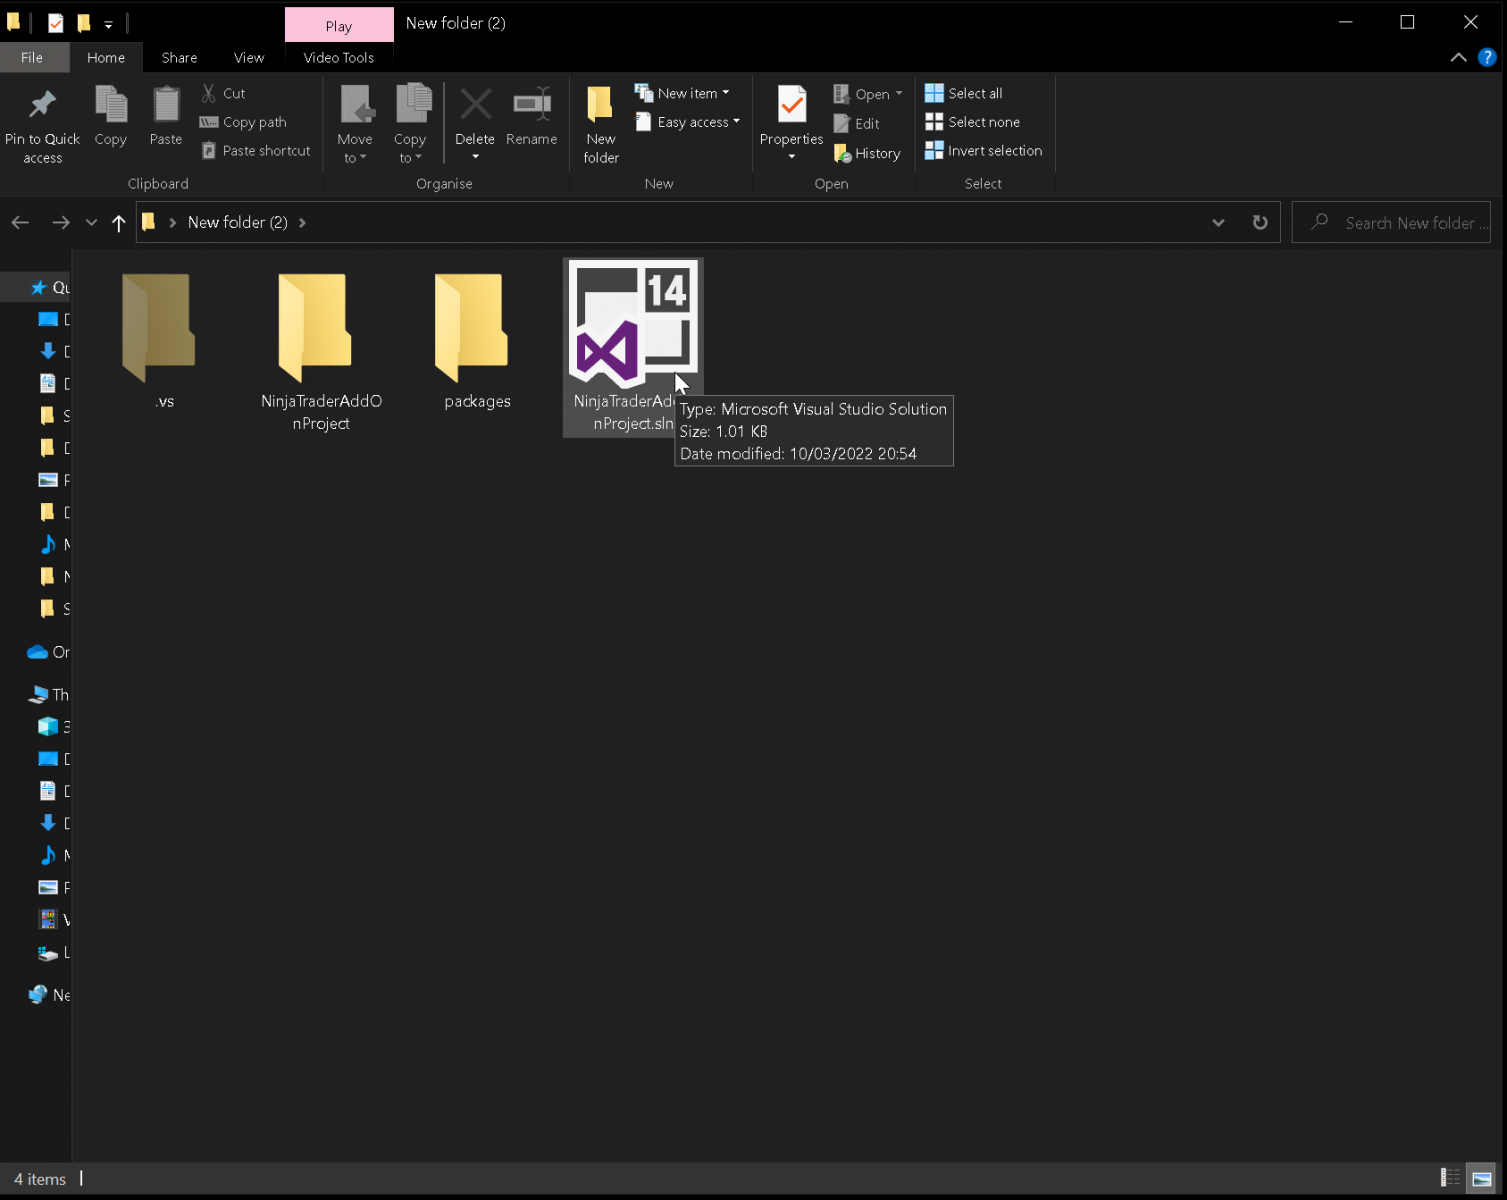Open the Video Tools tab
This screenshot has height=1200, width=1507.
click(x=339, y=57)
